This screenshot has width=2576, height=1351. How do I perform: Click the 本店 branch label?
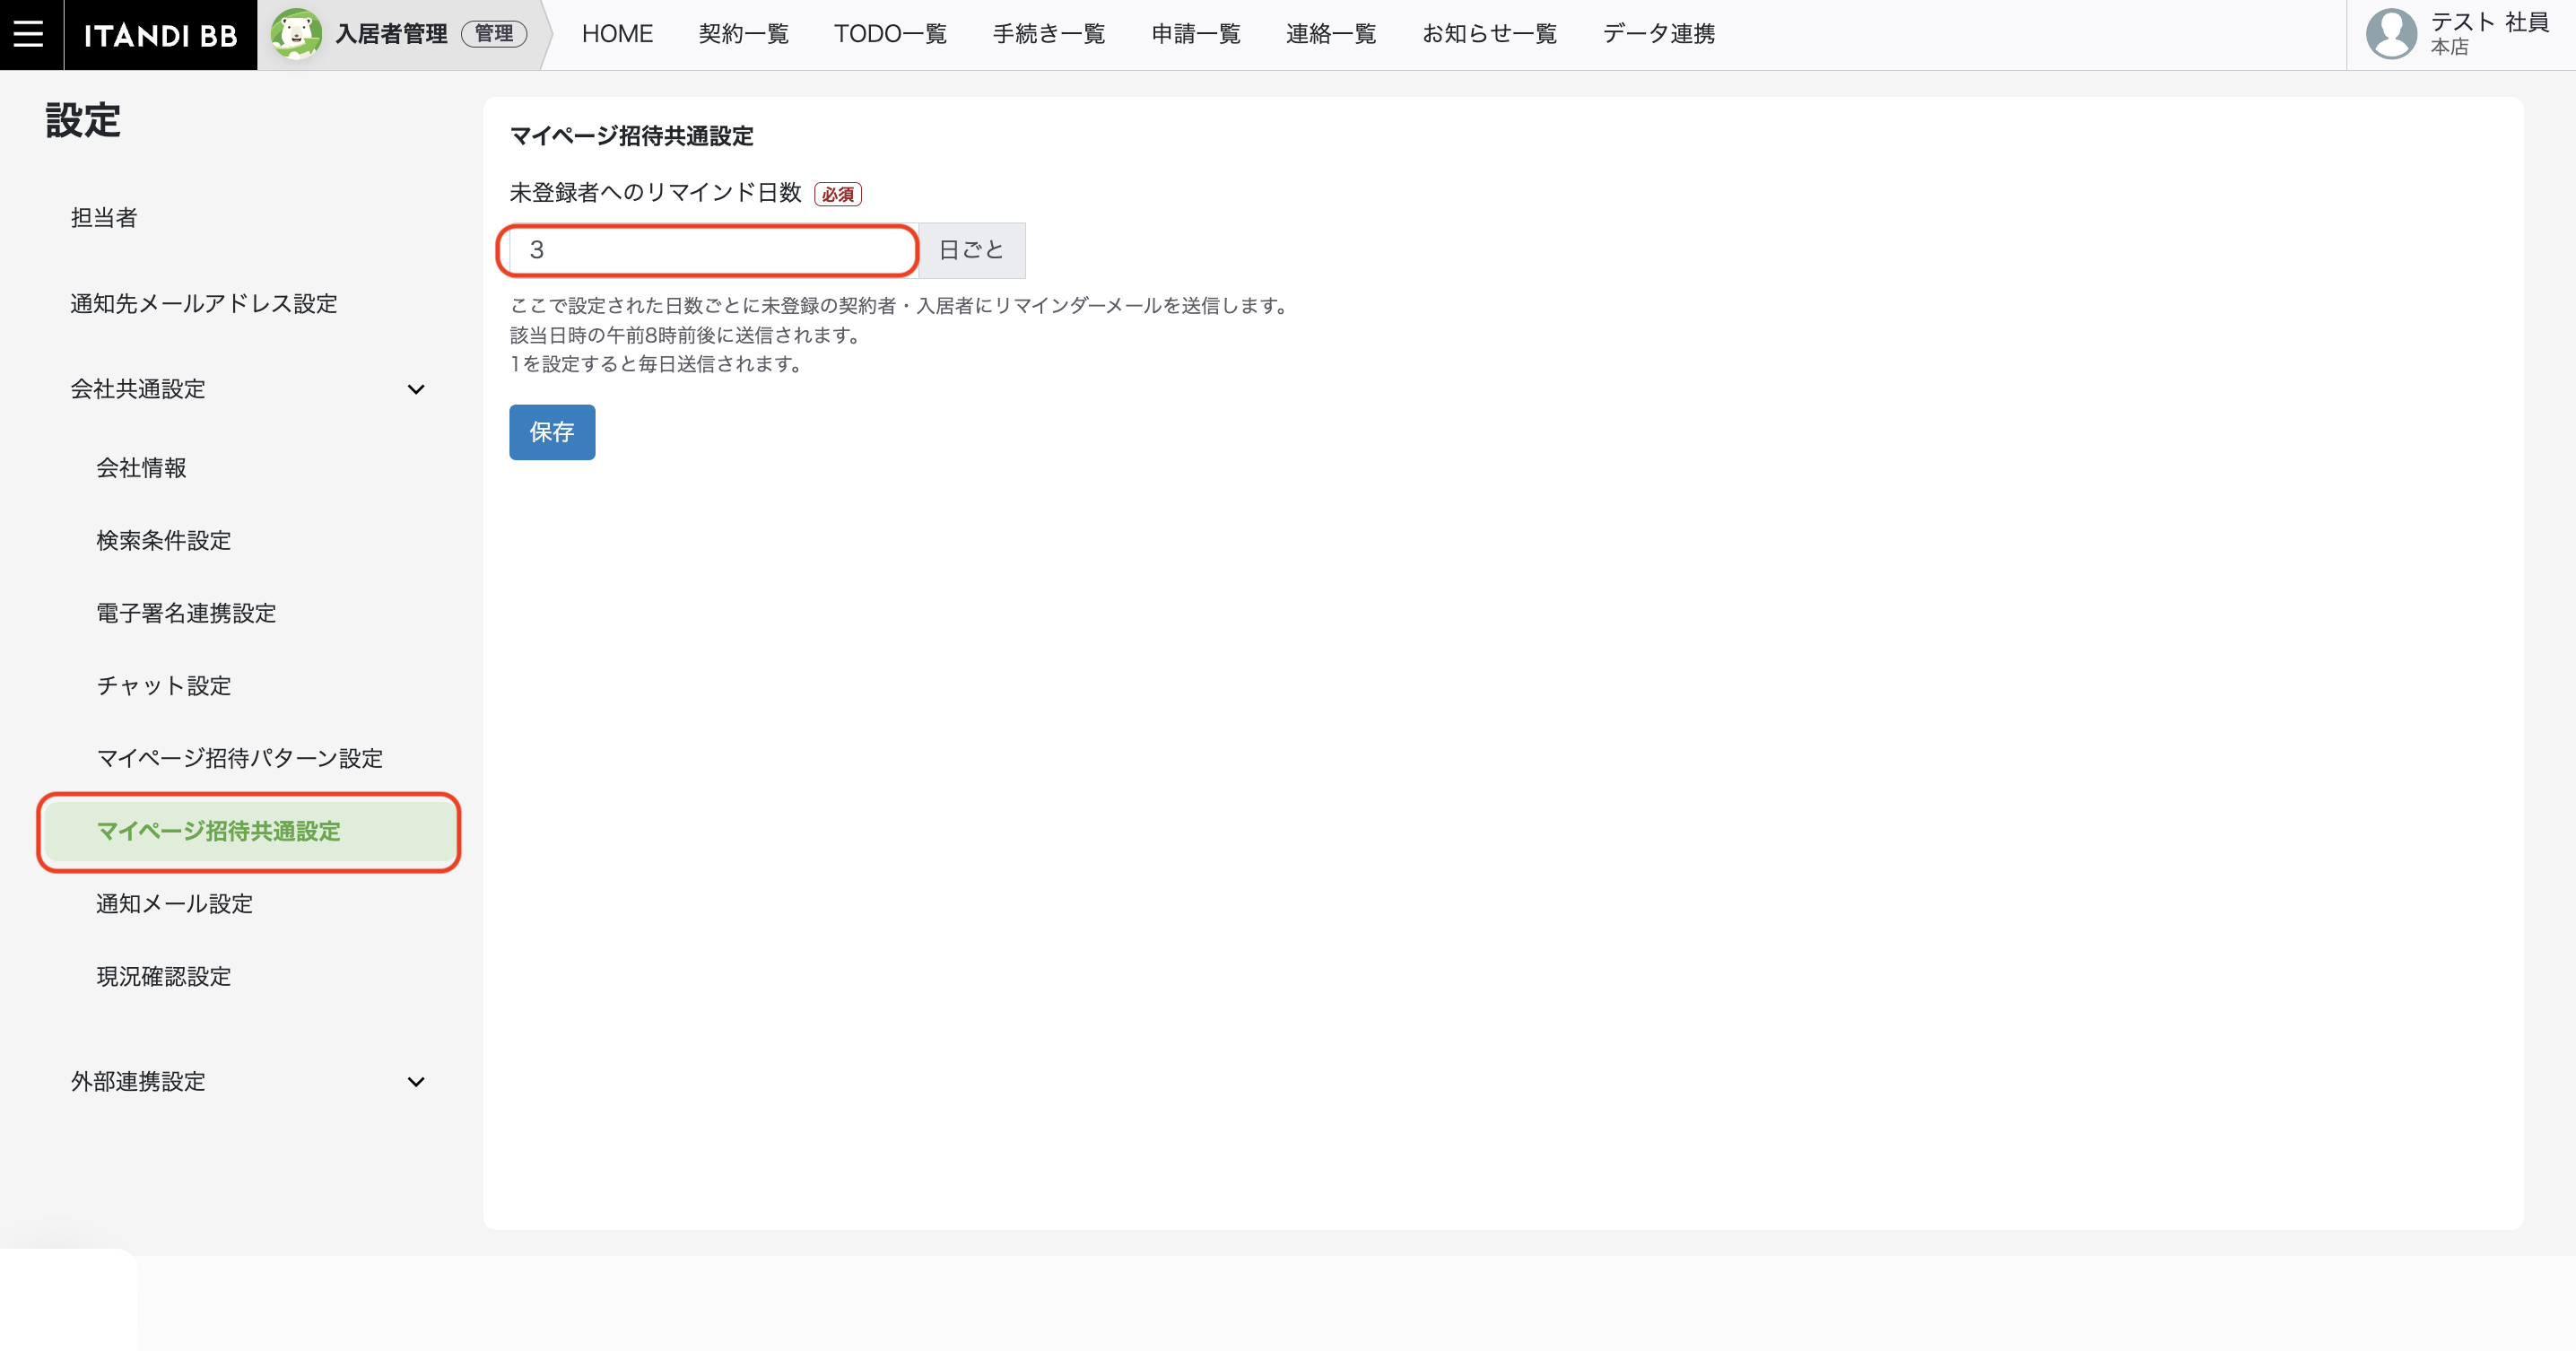pyautogui.click(x=2450, y=47)
